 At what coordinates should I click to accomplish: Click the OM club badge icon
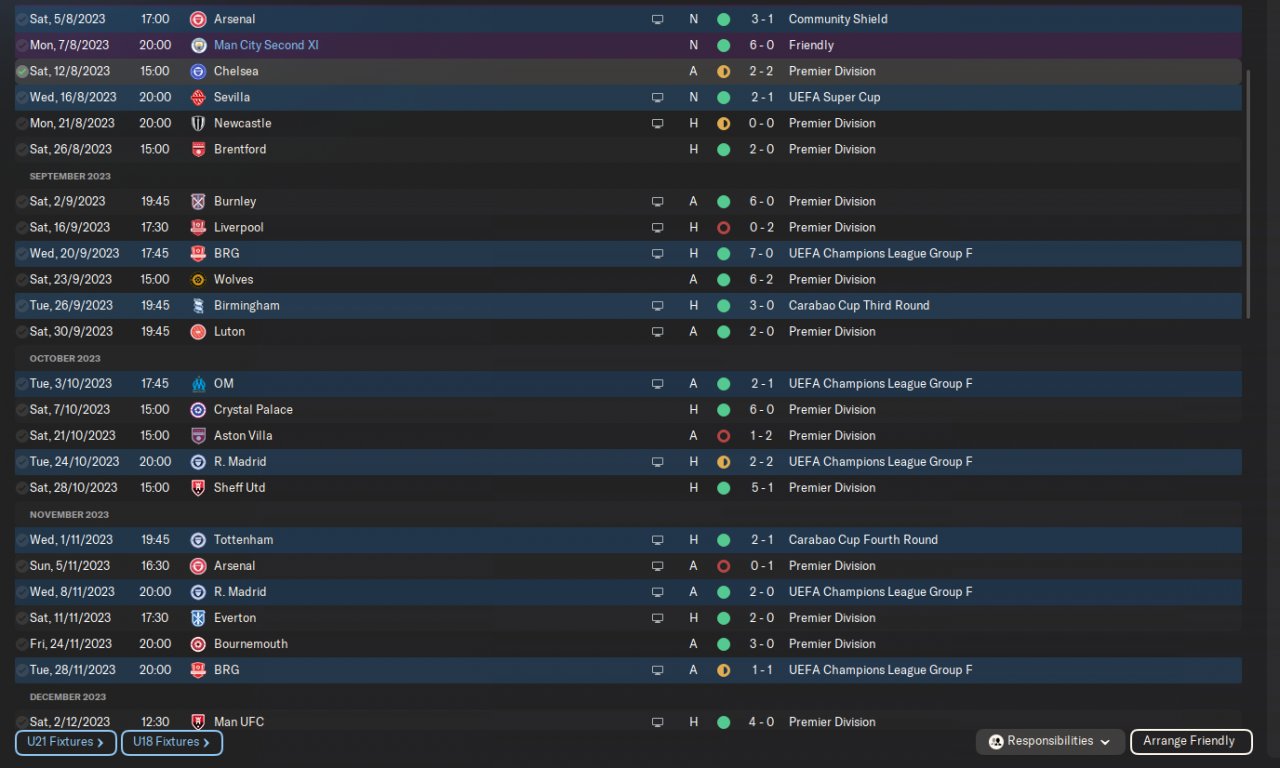(198, 383)
